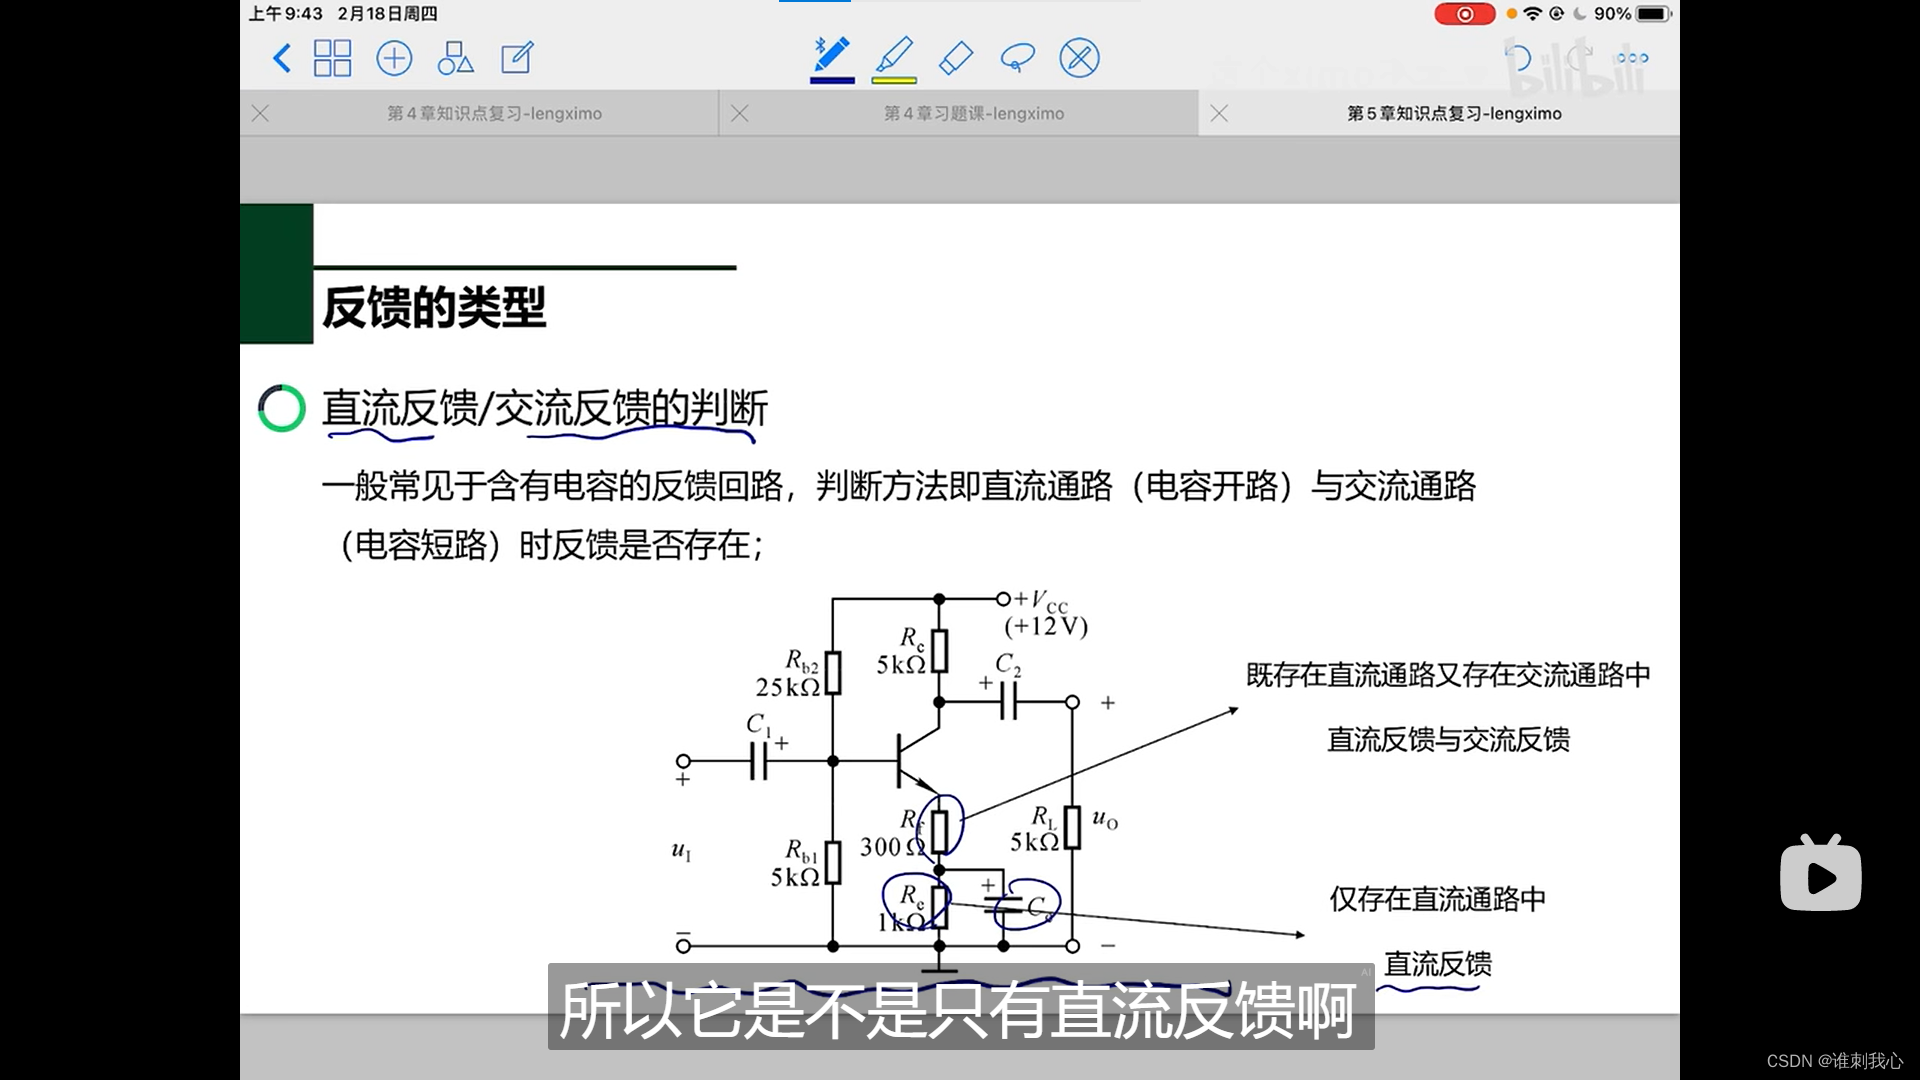Image resolution: width=1920 pixels, height=1080 pixels.
Task: Select the 第5章知识点复习-lengximo tab
Action: tap(1453, 114)
